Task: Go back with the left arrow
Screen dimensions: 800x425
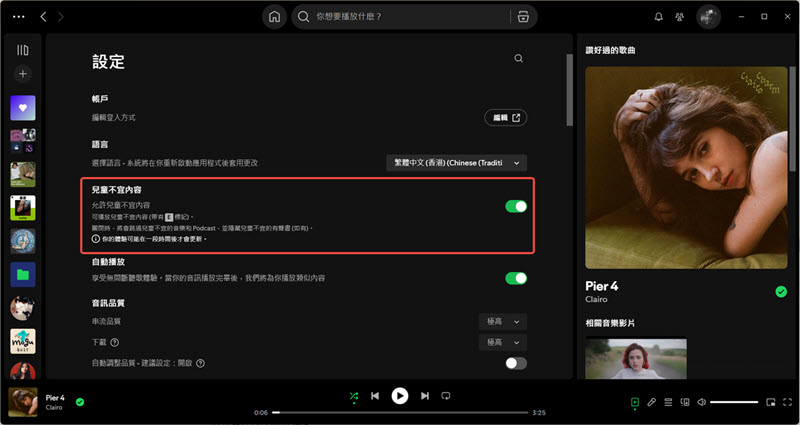Action: point(43,17)
